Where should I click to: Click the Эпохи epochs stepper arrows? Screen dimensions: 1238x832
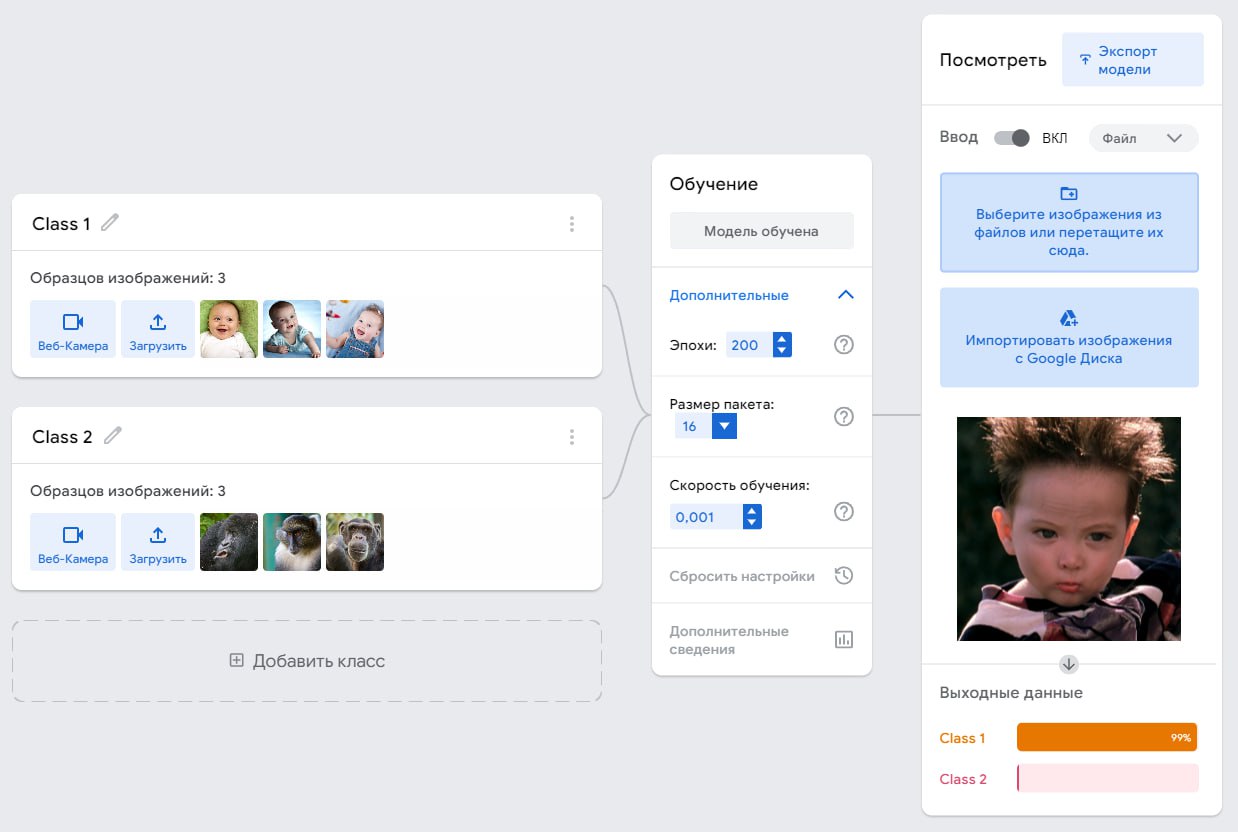(782, 345)
